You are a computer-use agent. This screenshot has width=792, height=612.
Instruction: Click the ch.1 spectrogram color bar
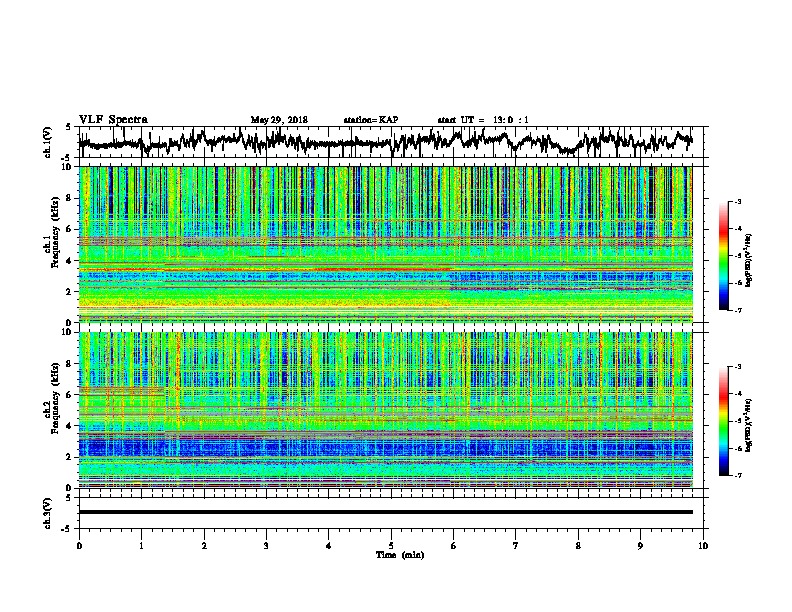[723, 256]
